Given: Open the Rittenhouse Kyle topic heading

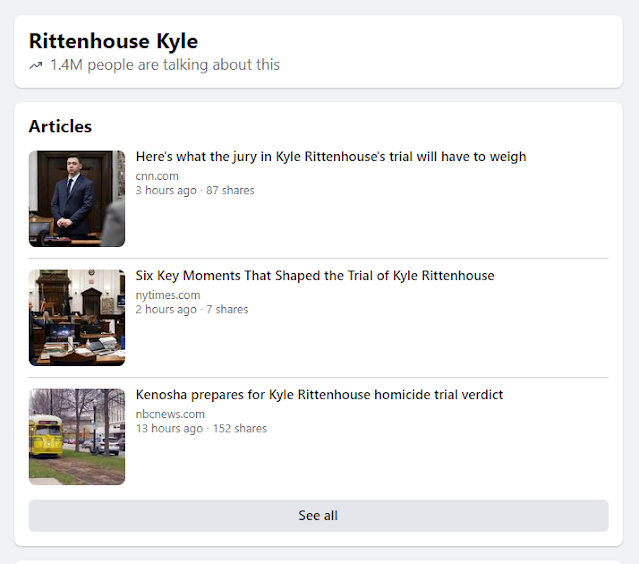Looking at the screenshot, I should point(113,42).
